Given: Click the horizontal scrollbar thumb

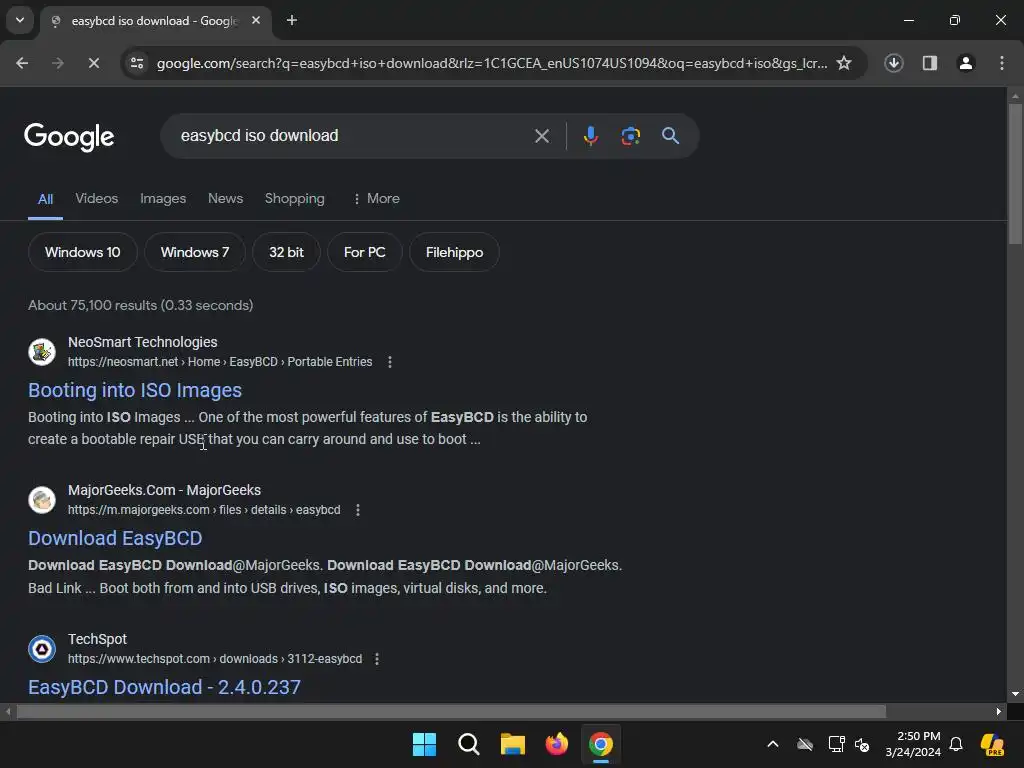Looking at the screenshot, I should 451,711.
